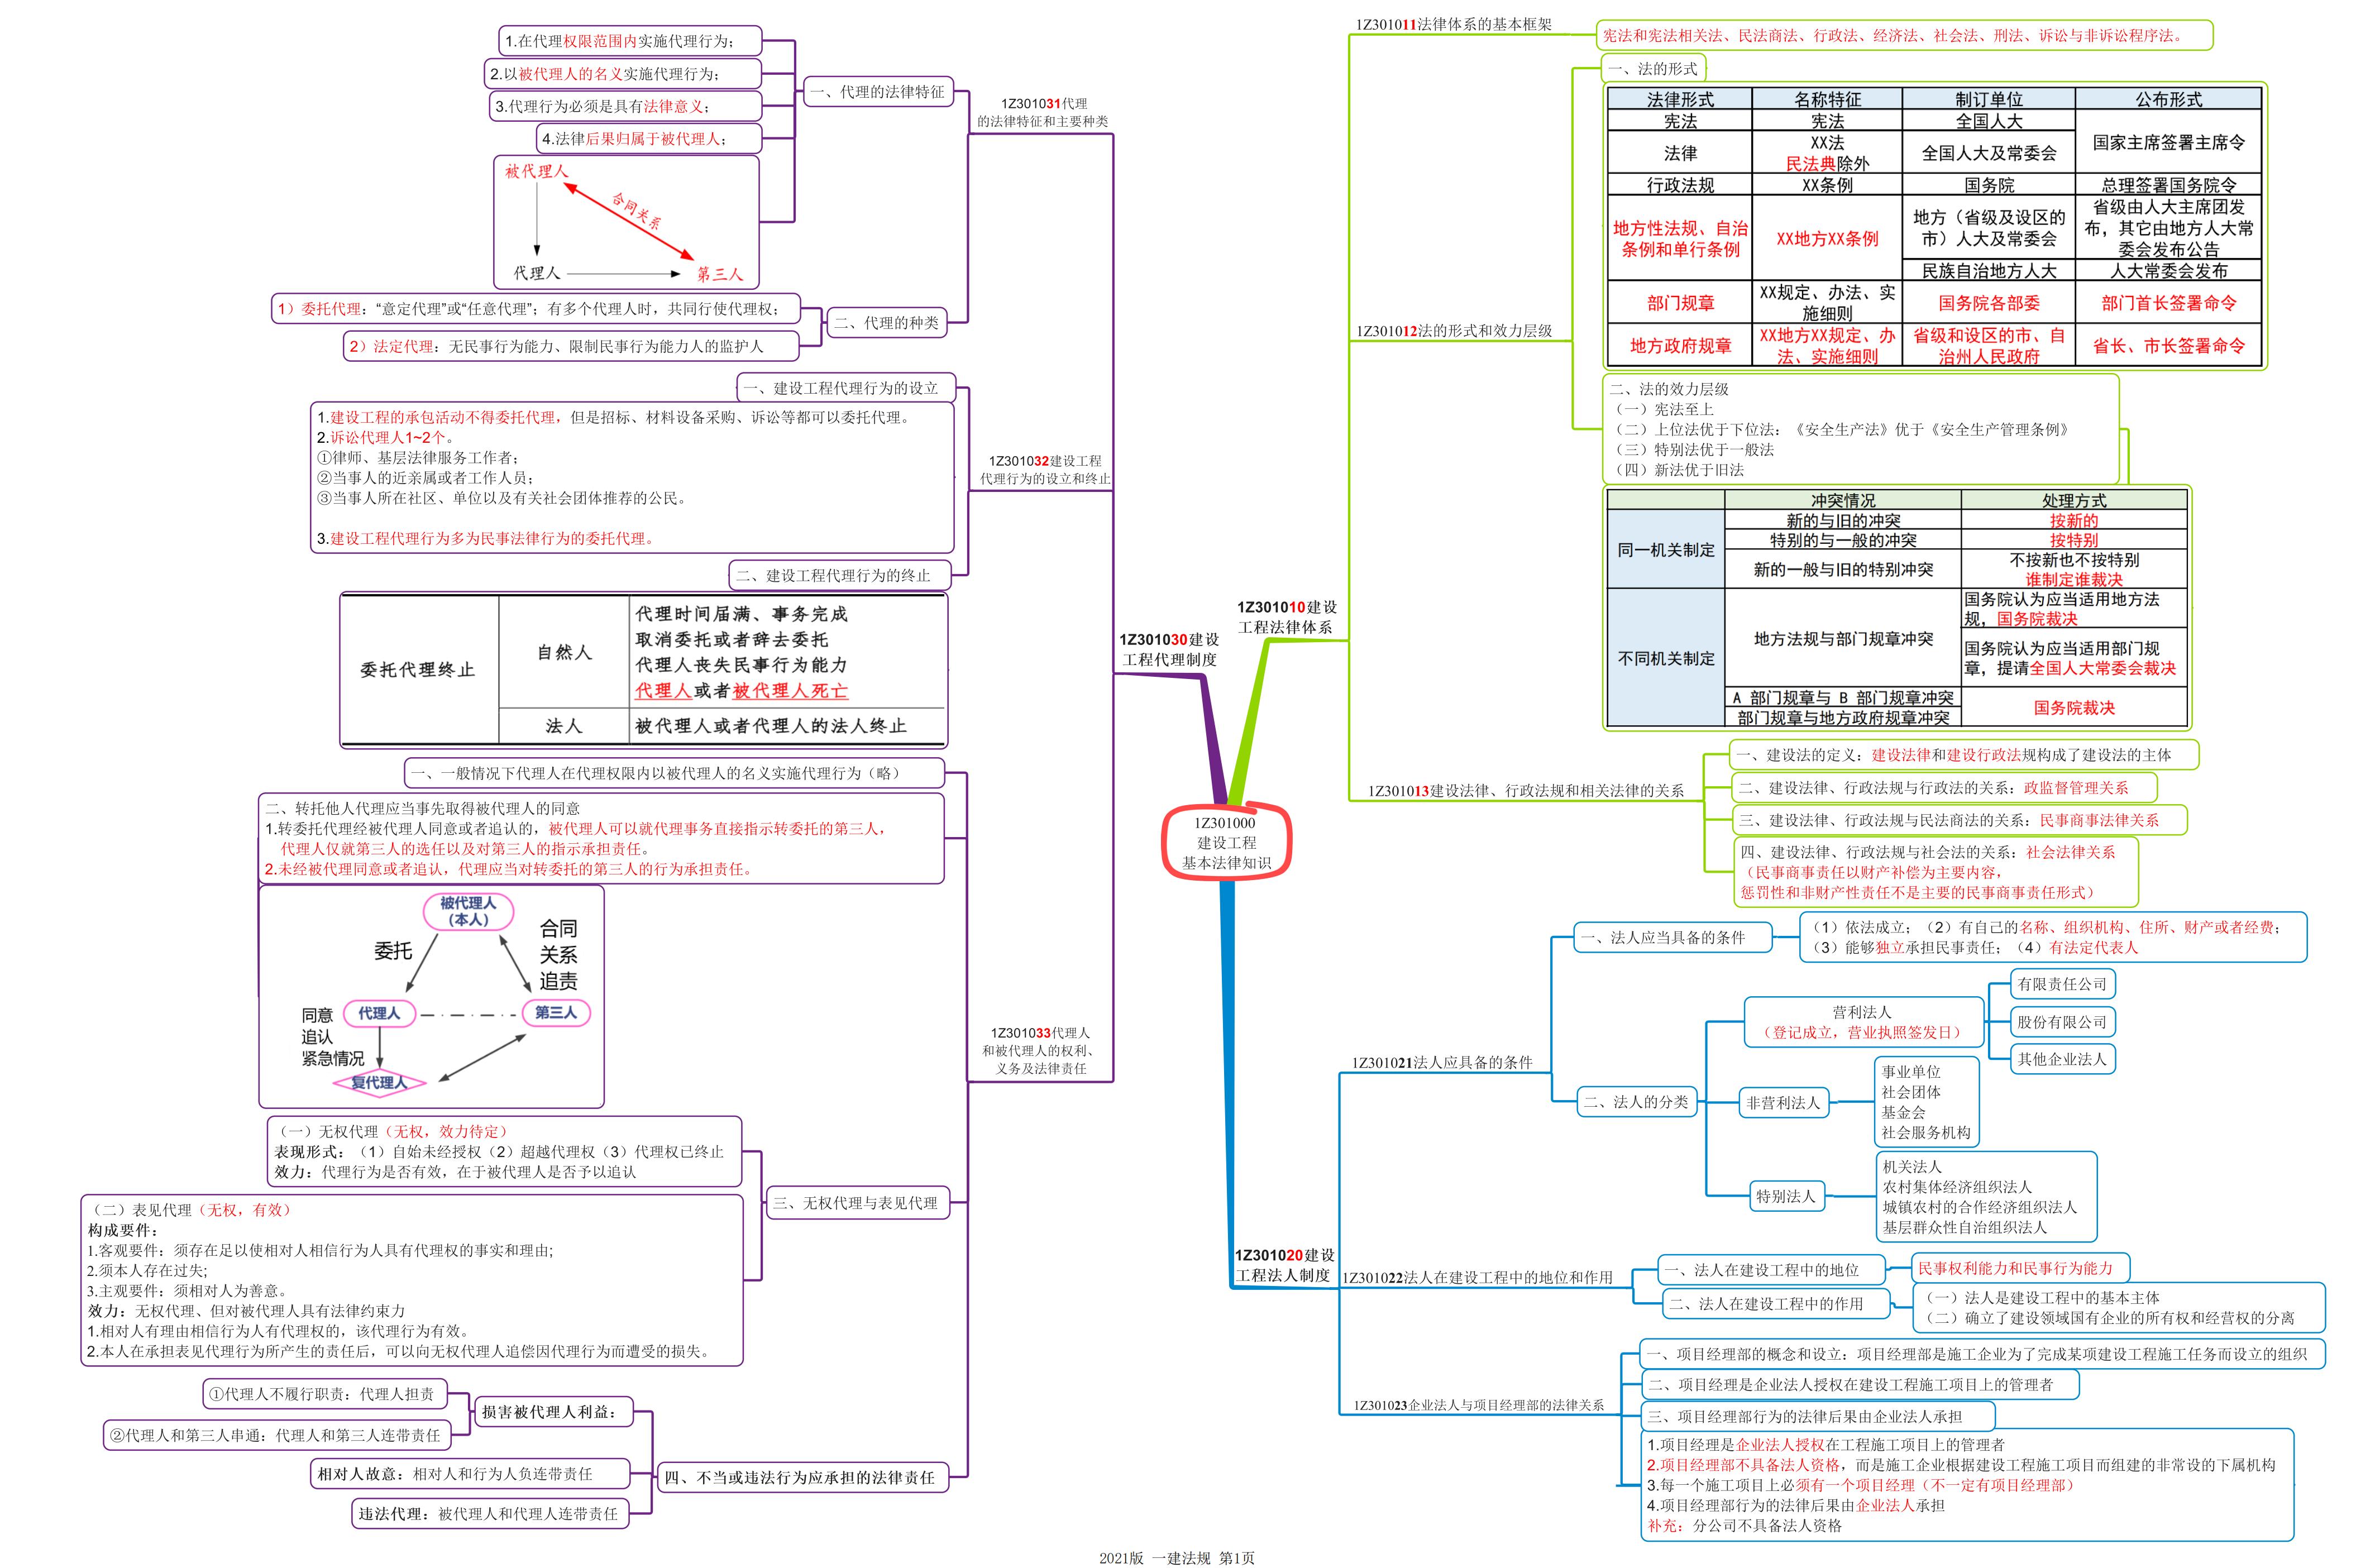This screenshot has width=2356, height=1568.
Task: Click the 非营利法人 box
Action: (1784, 1103)
